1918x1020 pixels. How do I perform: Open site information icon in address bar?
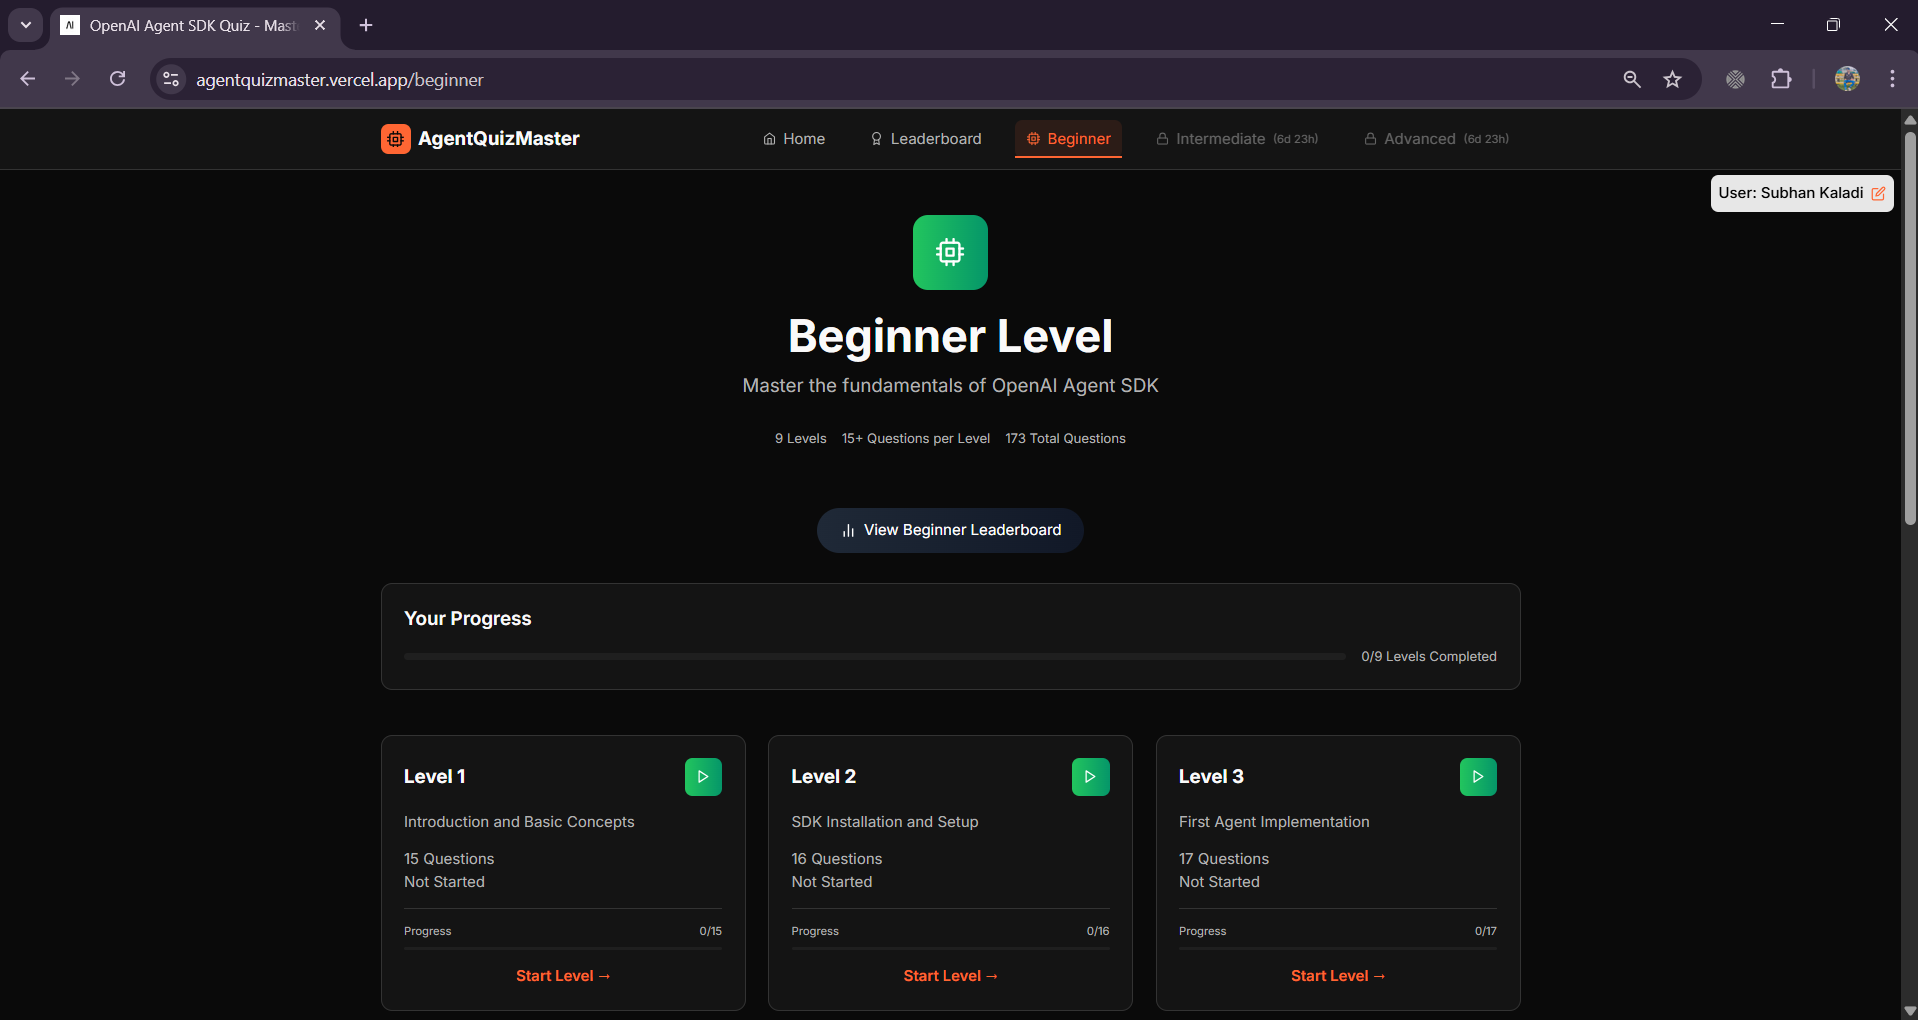click(171, 79)
